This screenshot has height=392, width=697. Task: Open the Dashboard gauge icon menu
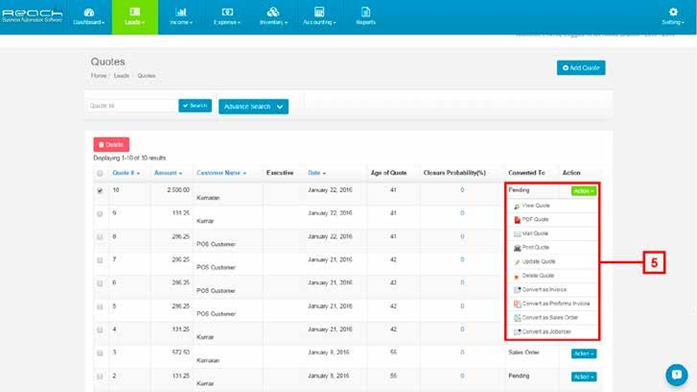[x=89, y=17]
